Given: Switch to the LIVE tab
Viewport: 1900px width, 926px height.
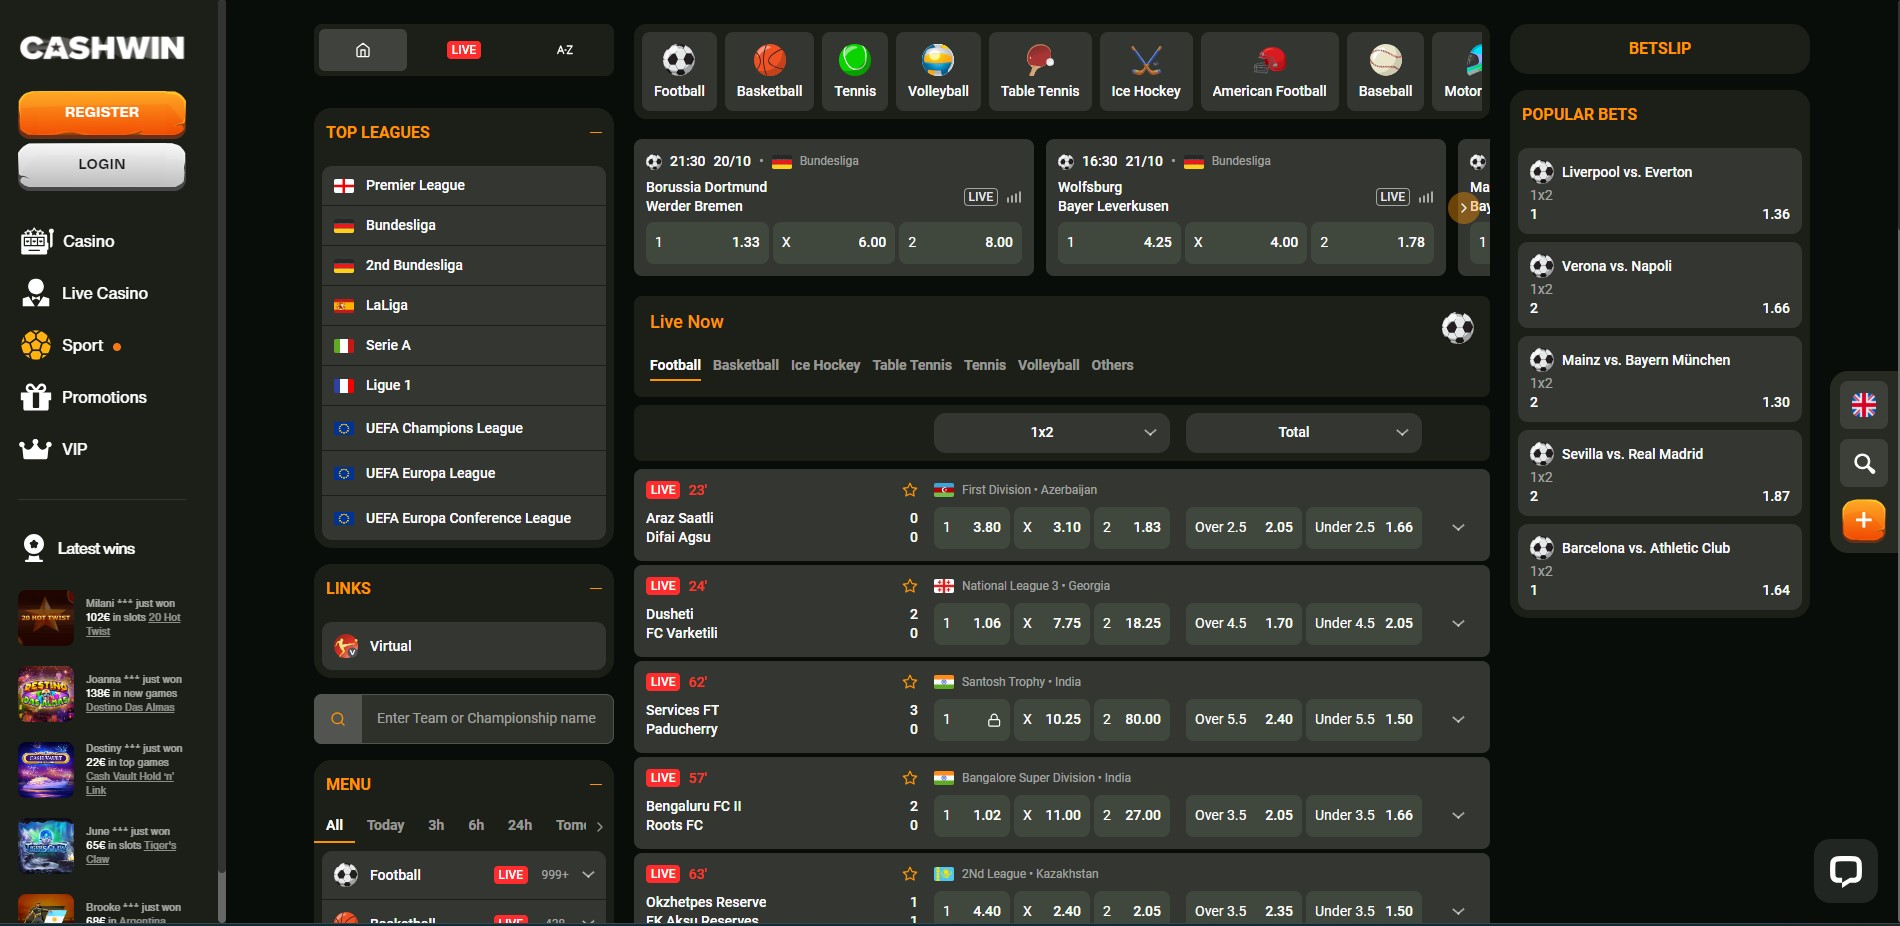Looking at the screenshot, I should pyautogui.click(x=464, y=50).
